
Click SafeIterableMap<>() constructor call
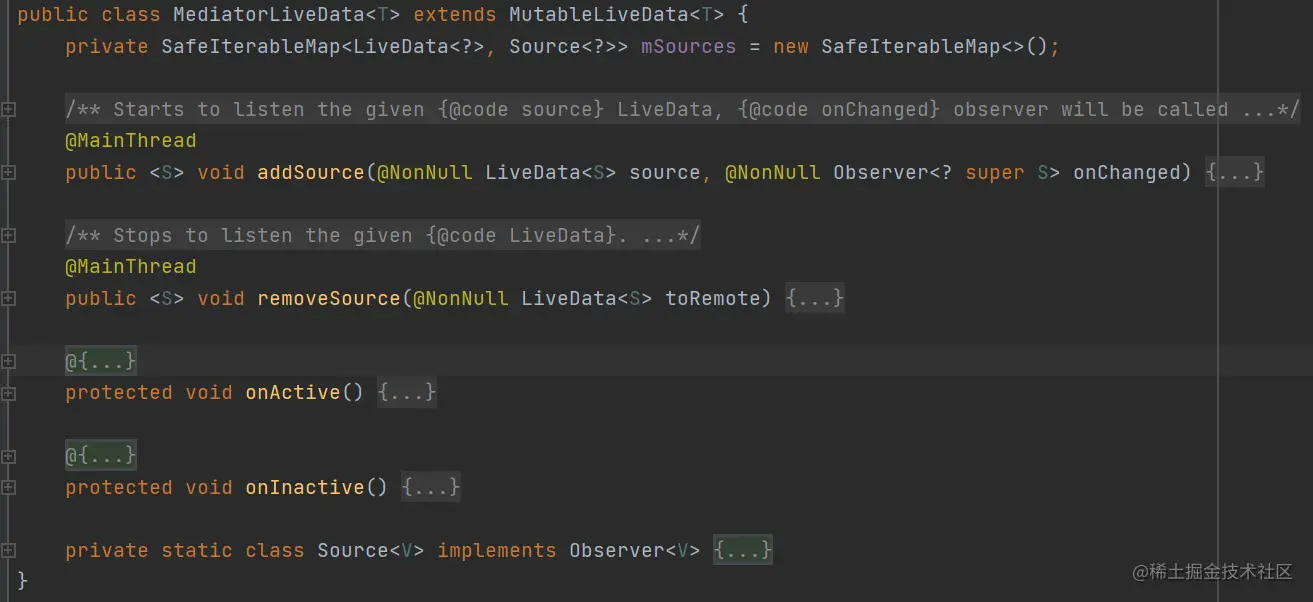pyautogui.click(x=934, y=47)
